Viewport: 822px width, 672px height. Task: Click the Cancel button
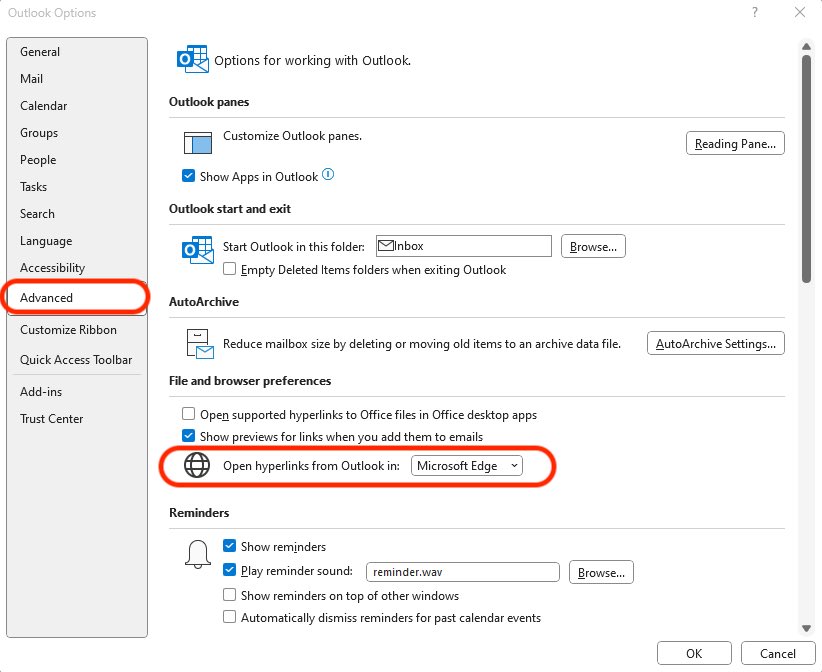coord(777,653)
